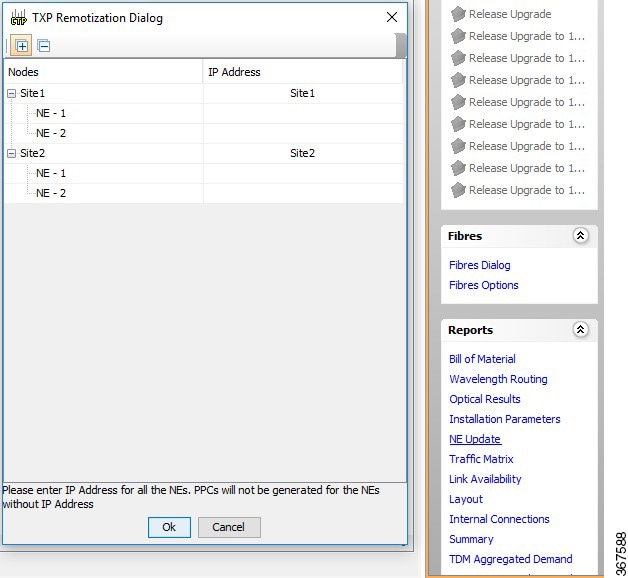
Task: Collapse the Reports panel section
Action: coord(580,330)
